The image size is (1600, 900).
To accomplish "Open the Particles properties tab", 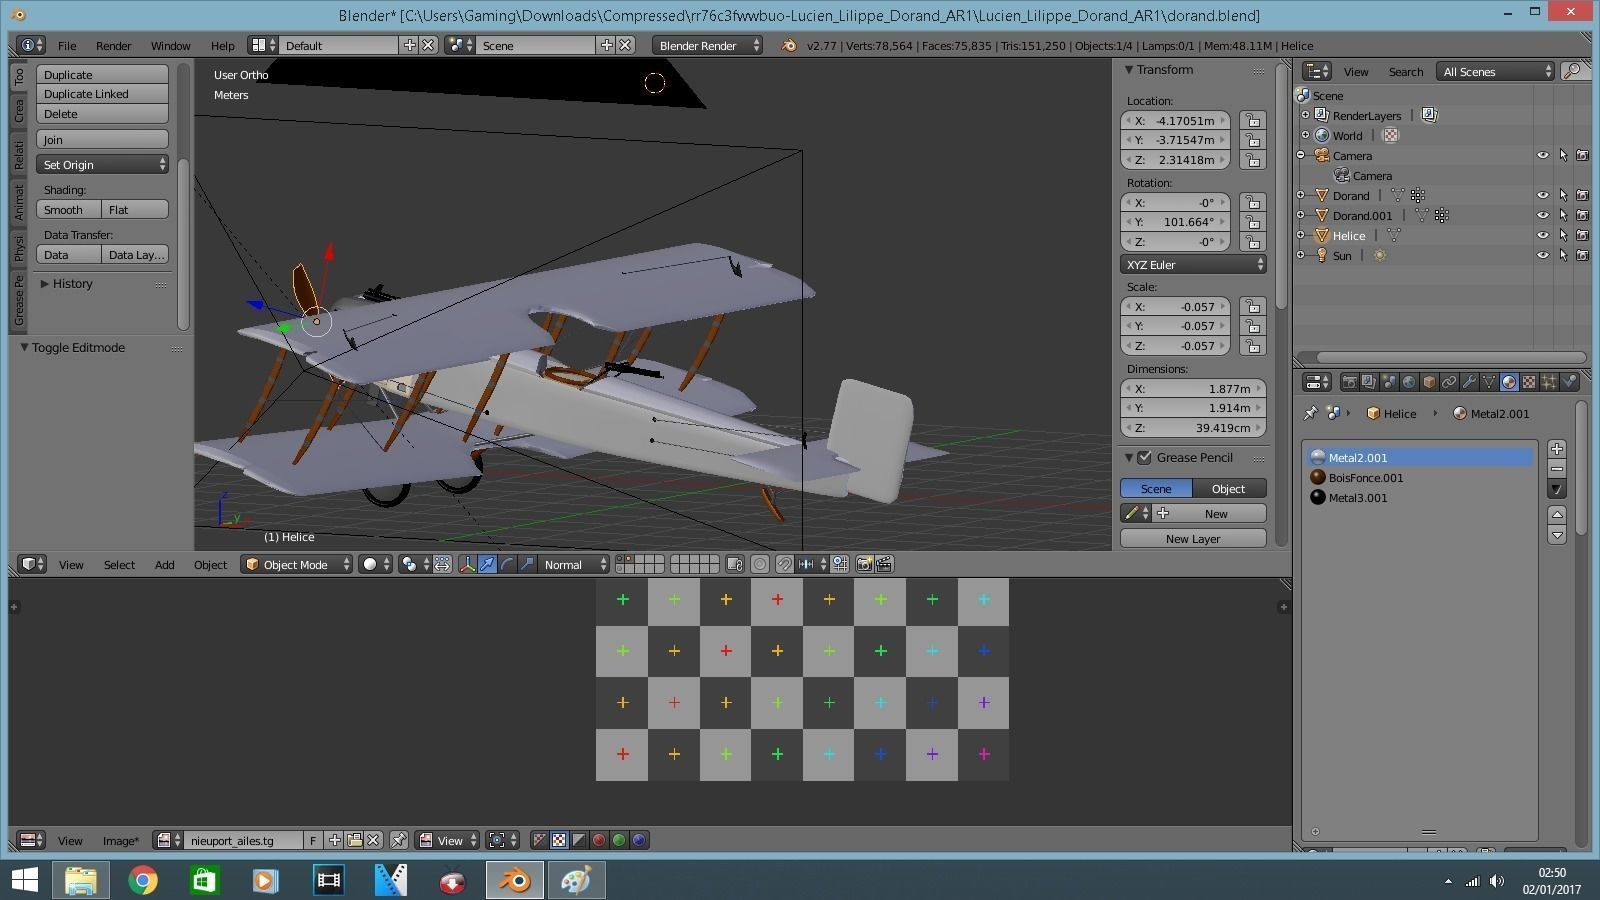I will [x=1549, y=382].
